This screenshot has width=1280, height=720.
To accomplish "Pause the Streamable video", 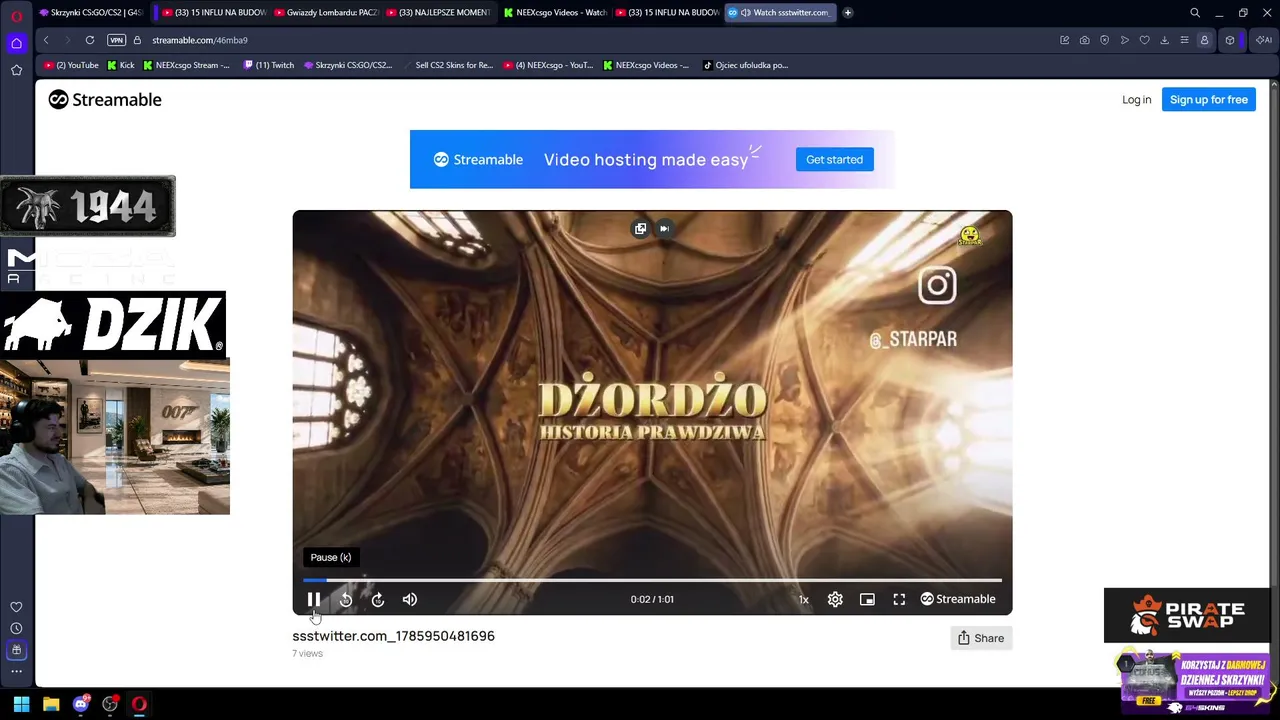I will tap(314, 599).
